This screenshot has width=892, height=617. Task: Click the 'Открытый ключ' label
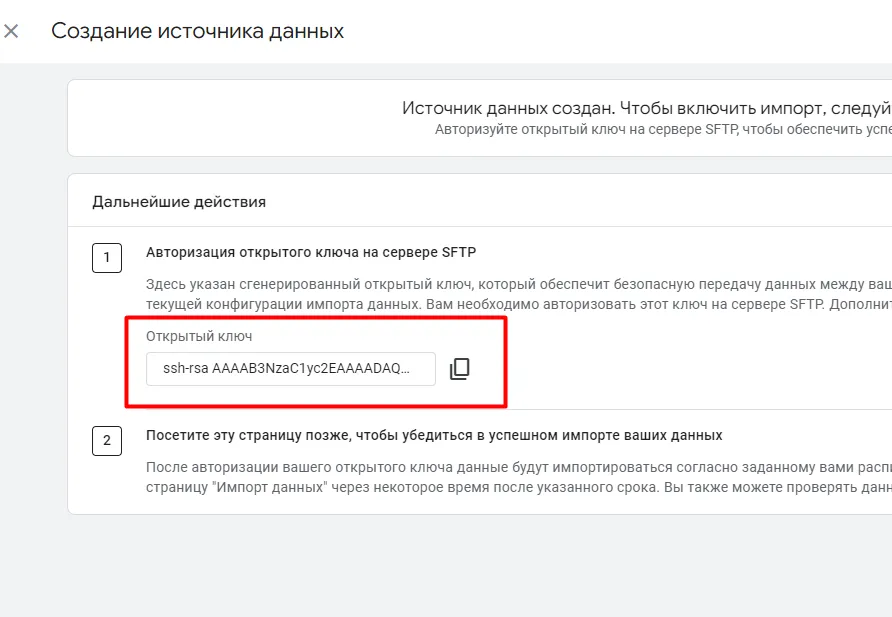click(199, 337)
